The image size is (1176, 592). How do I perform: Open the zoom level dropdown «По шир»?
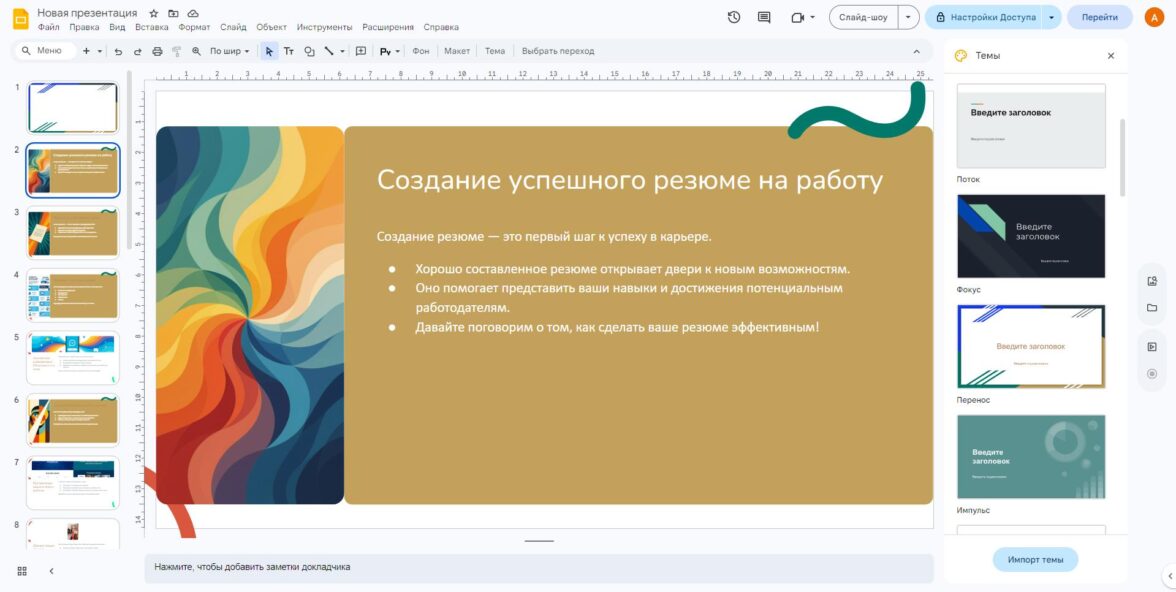(x=229, y=51)
